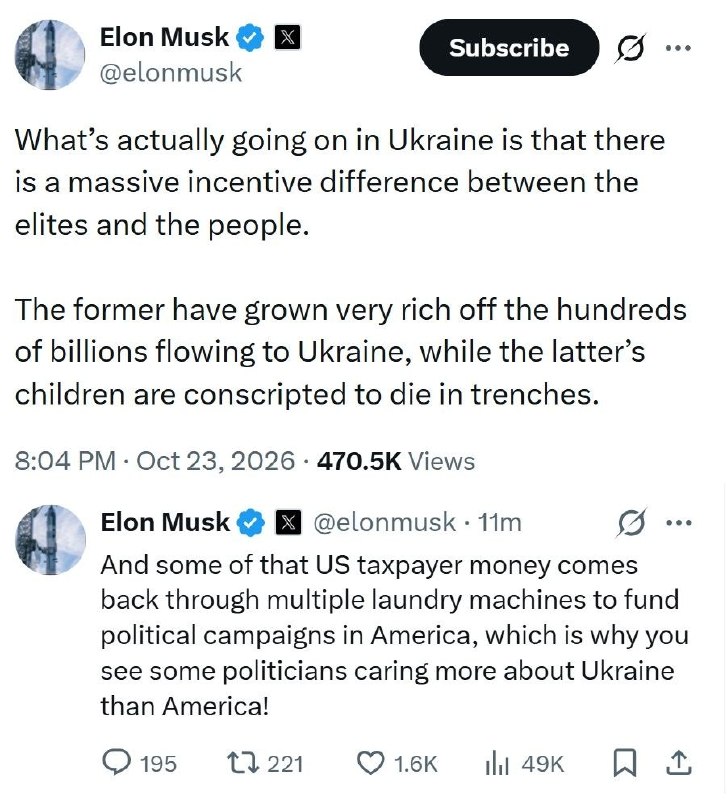Viewport: 727px width, 800px height.
Task: Click the X affiliation badge in main post header
Action: [287, 37]
